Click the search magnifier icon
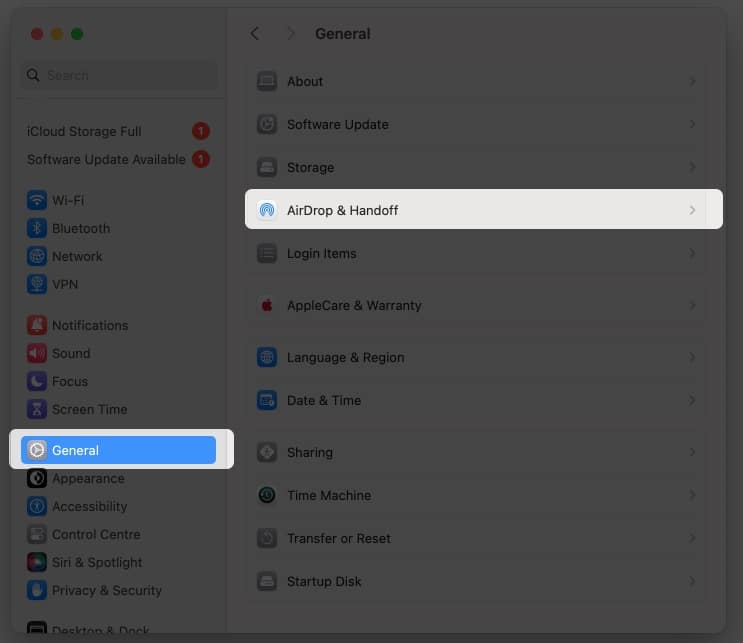 [x=33, y=75]
